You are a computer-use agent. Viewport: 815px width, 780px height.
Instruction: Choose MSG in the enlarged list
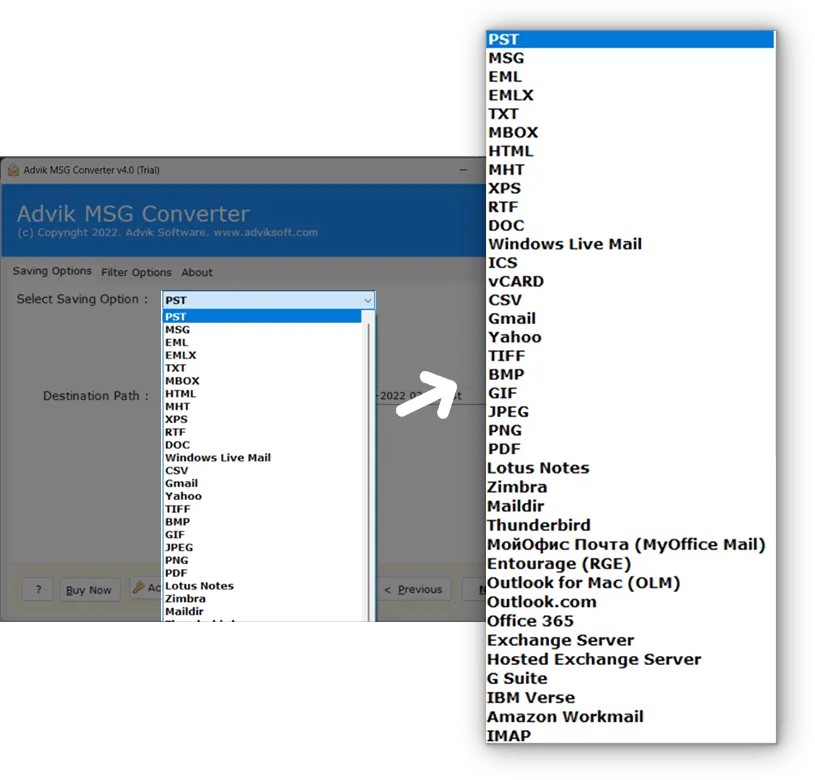(x=506, y=58)
